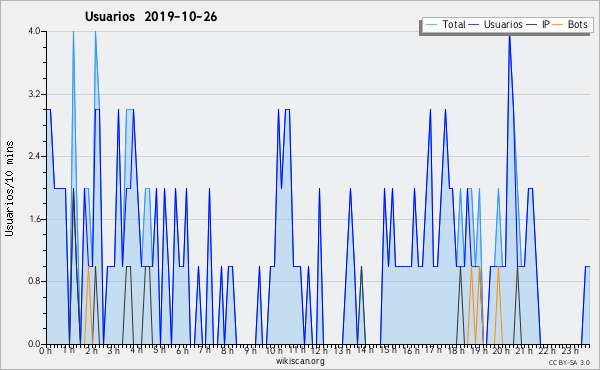Screen dimensions: 600x370
Task: Click the 2.4 y-axis value
Action: (x=34, y=156)
